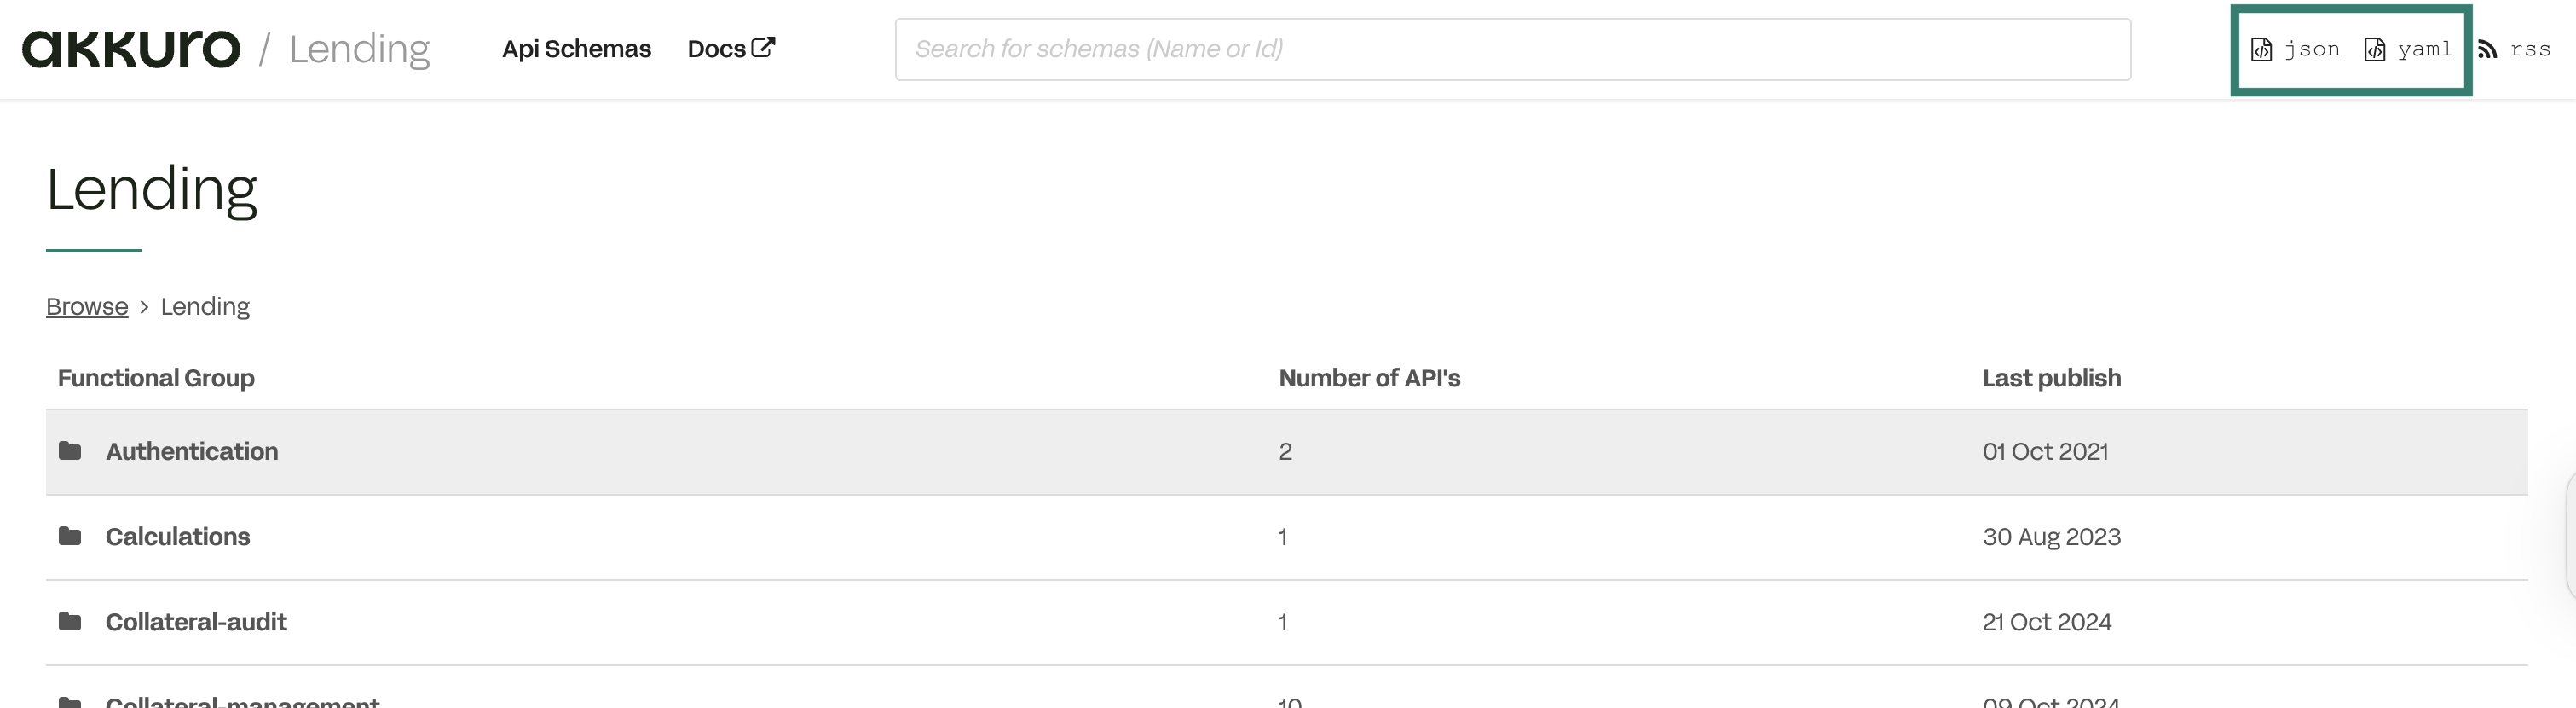The height and width of the screenshot is (708, 2576).
Task: Click the folder icon beside Calculations
Action: click(x=70, y=536)
